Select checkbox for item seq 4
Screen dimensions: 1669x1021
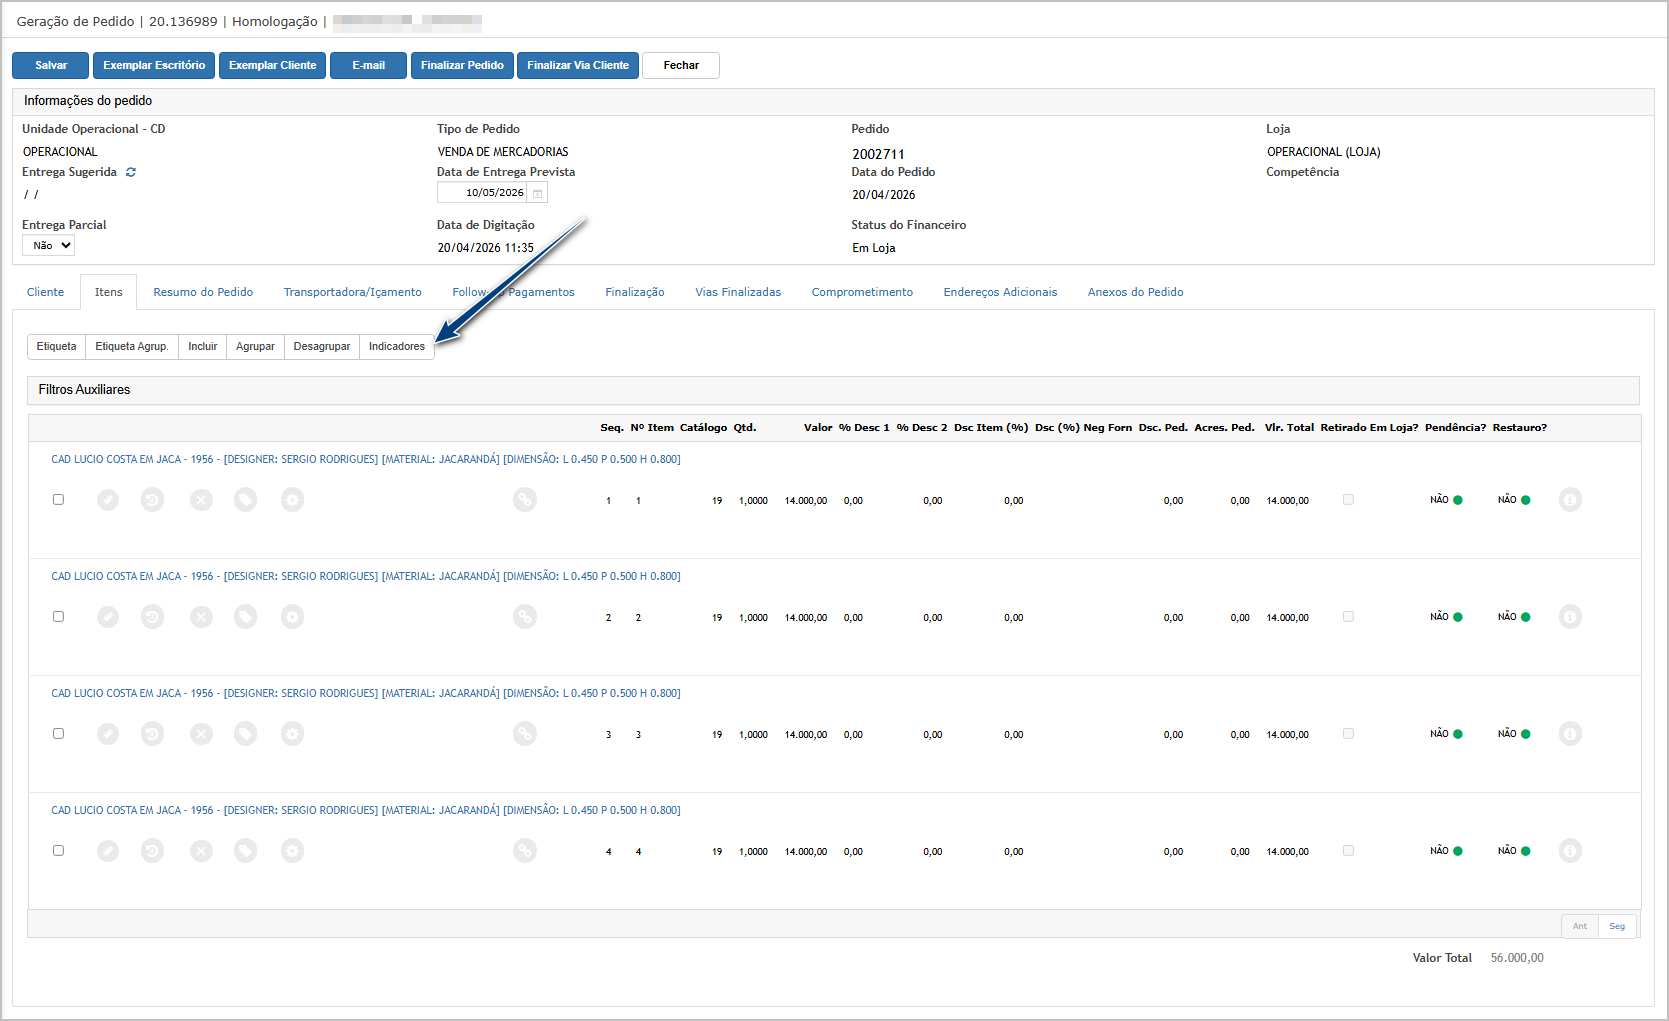click(x=58, y=850)
